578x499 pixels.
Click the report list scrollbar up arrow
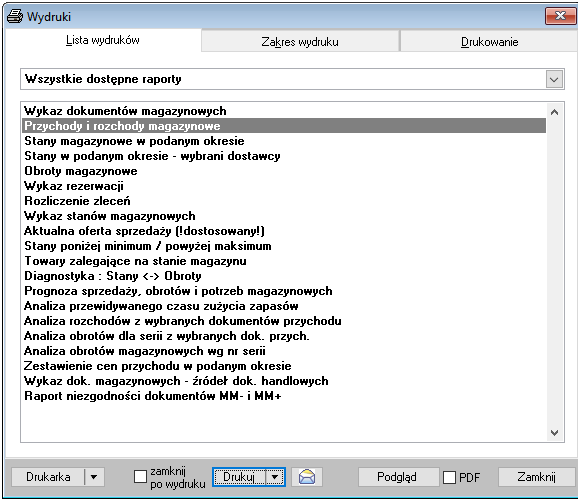(x=554, y=112)
